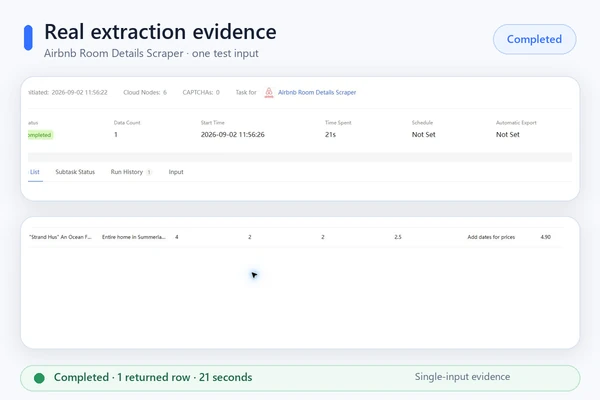This screenshot has height=400, width=600.
Task: Click the table cell showing 2.5
Action: point(398,237)
